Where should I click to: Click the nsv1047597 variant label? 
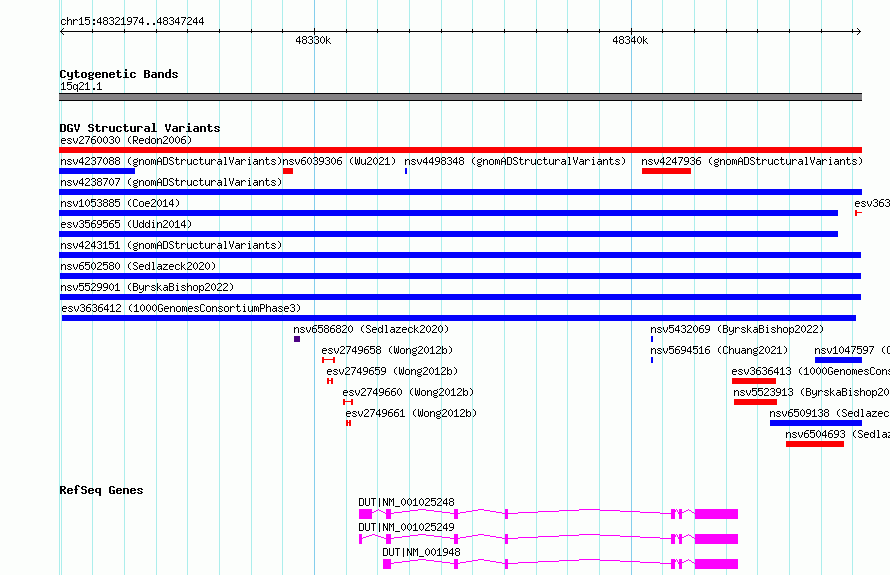click(852, 350)
